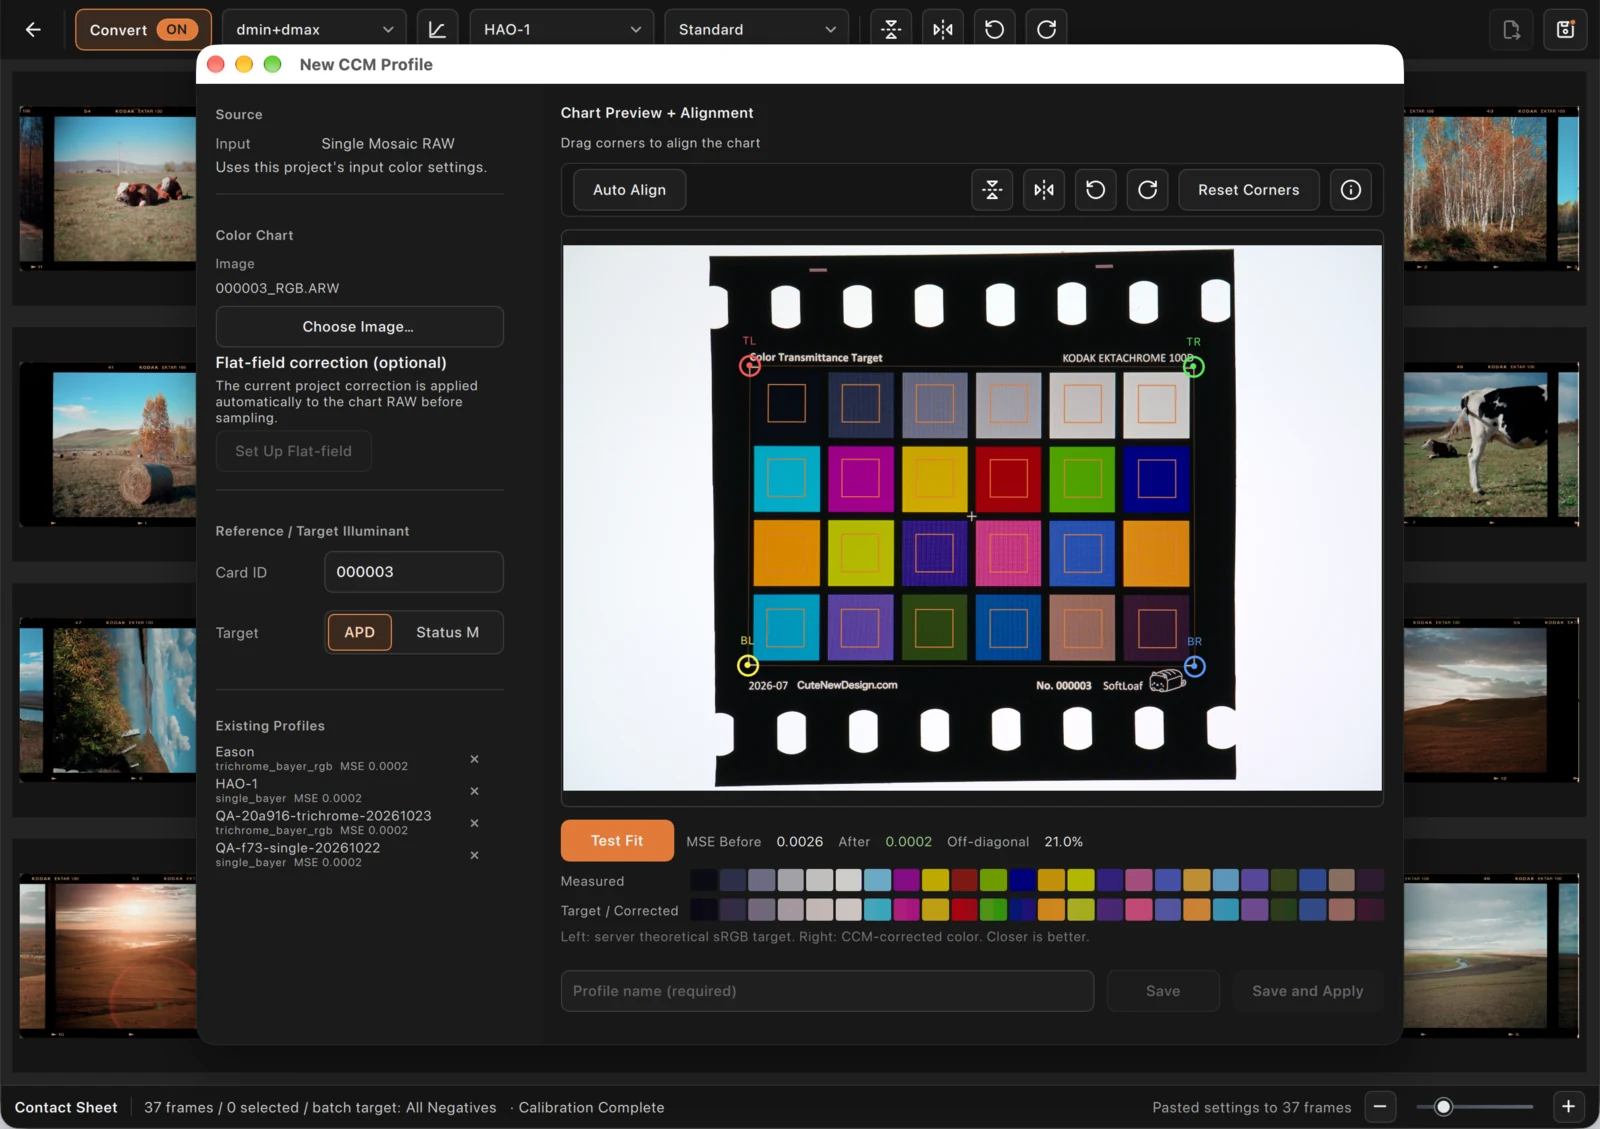The width and height of the screenshot is (1600, 1129).
Task: Zoom out with the minus icon in the status bar
Action: tap(1380, 1107)
